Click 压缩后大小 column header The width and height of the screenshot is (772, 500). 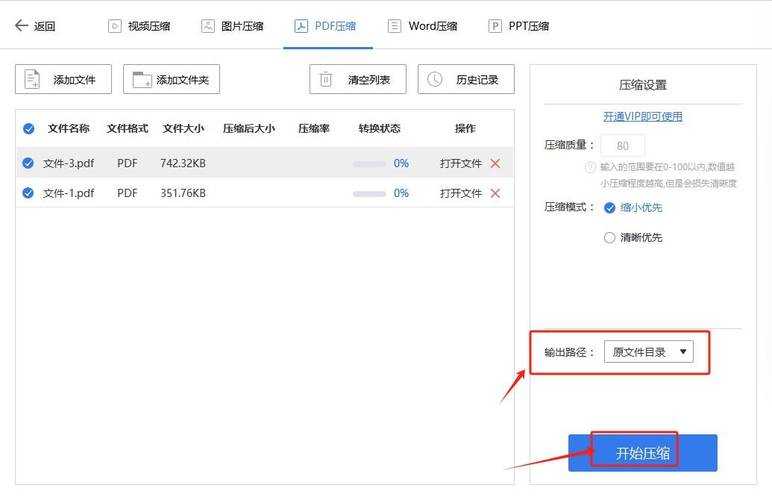point(249,129)
